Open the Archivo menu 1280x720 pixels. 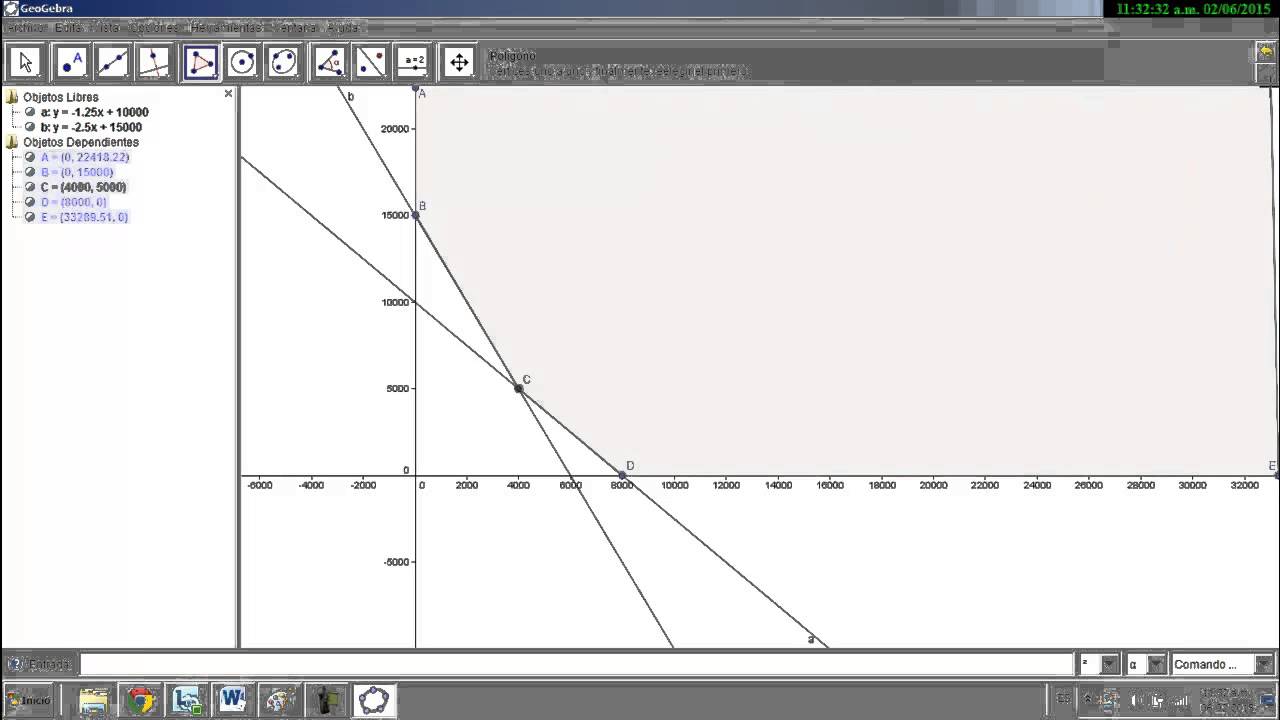[24, 27]
